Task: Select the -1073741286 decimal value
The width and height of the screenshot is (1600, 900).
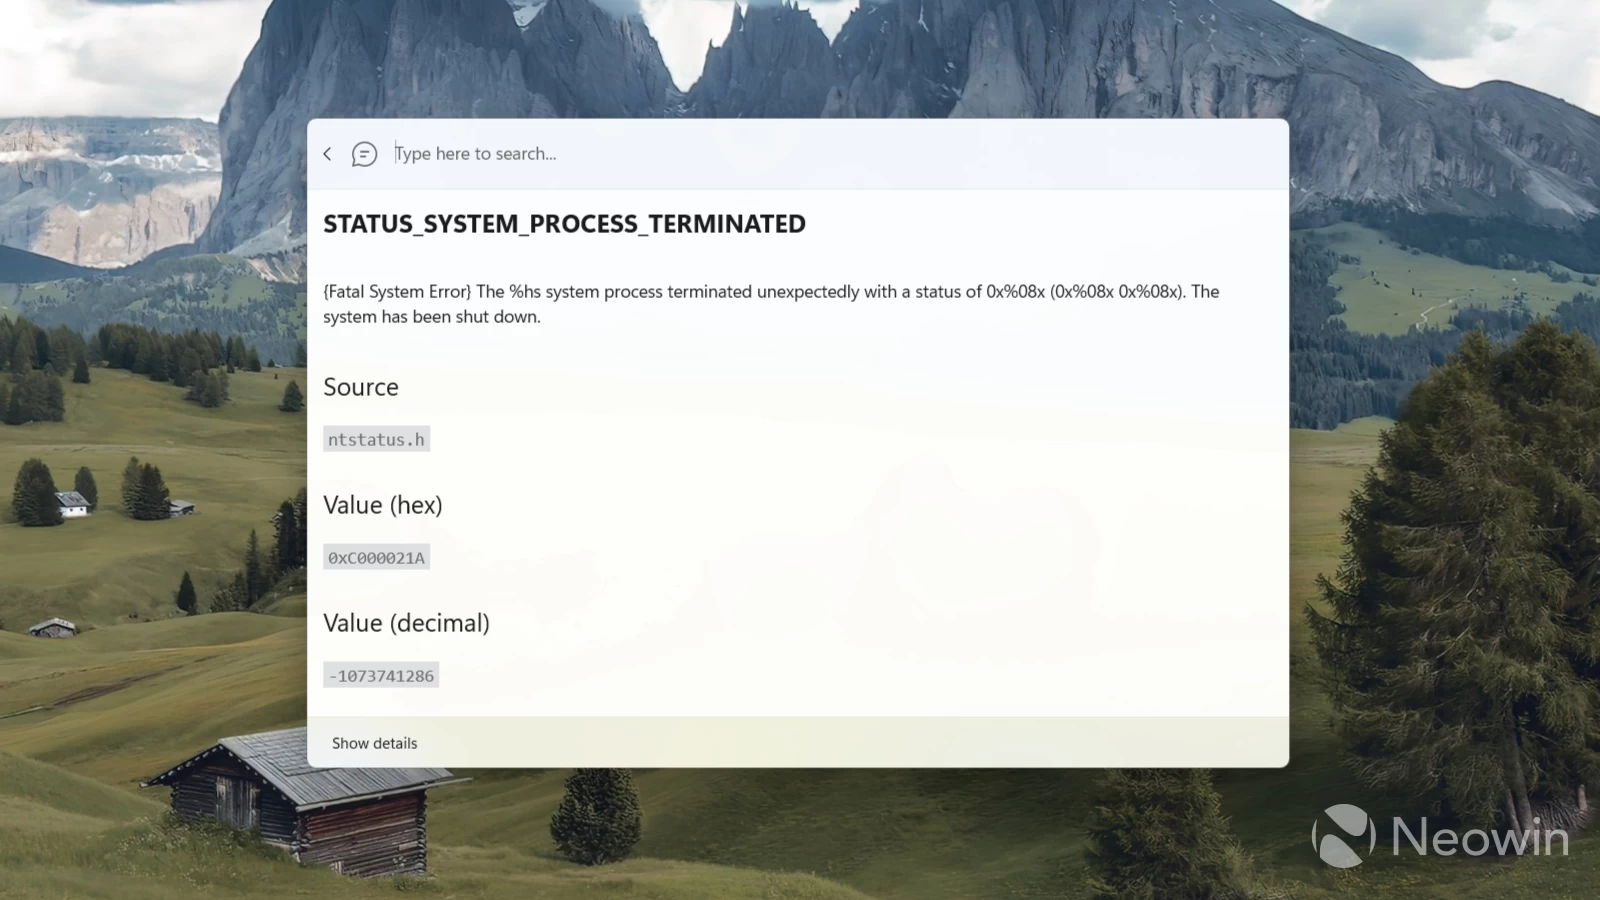Action: point(381,675)
